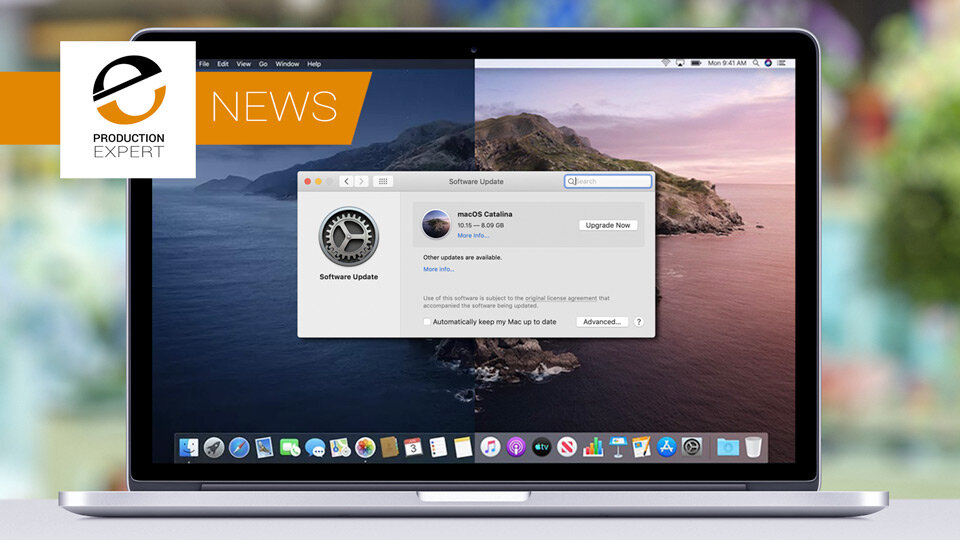Click the large Software Update gear icon
Viewport: 960px width, 540px height.
point(349,237)
